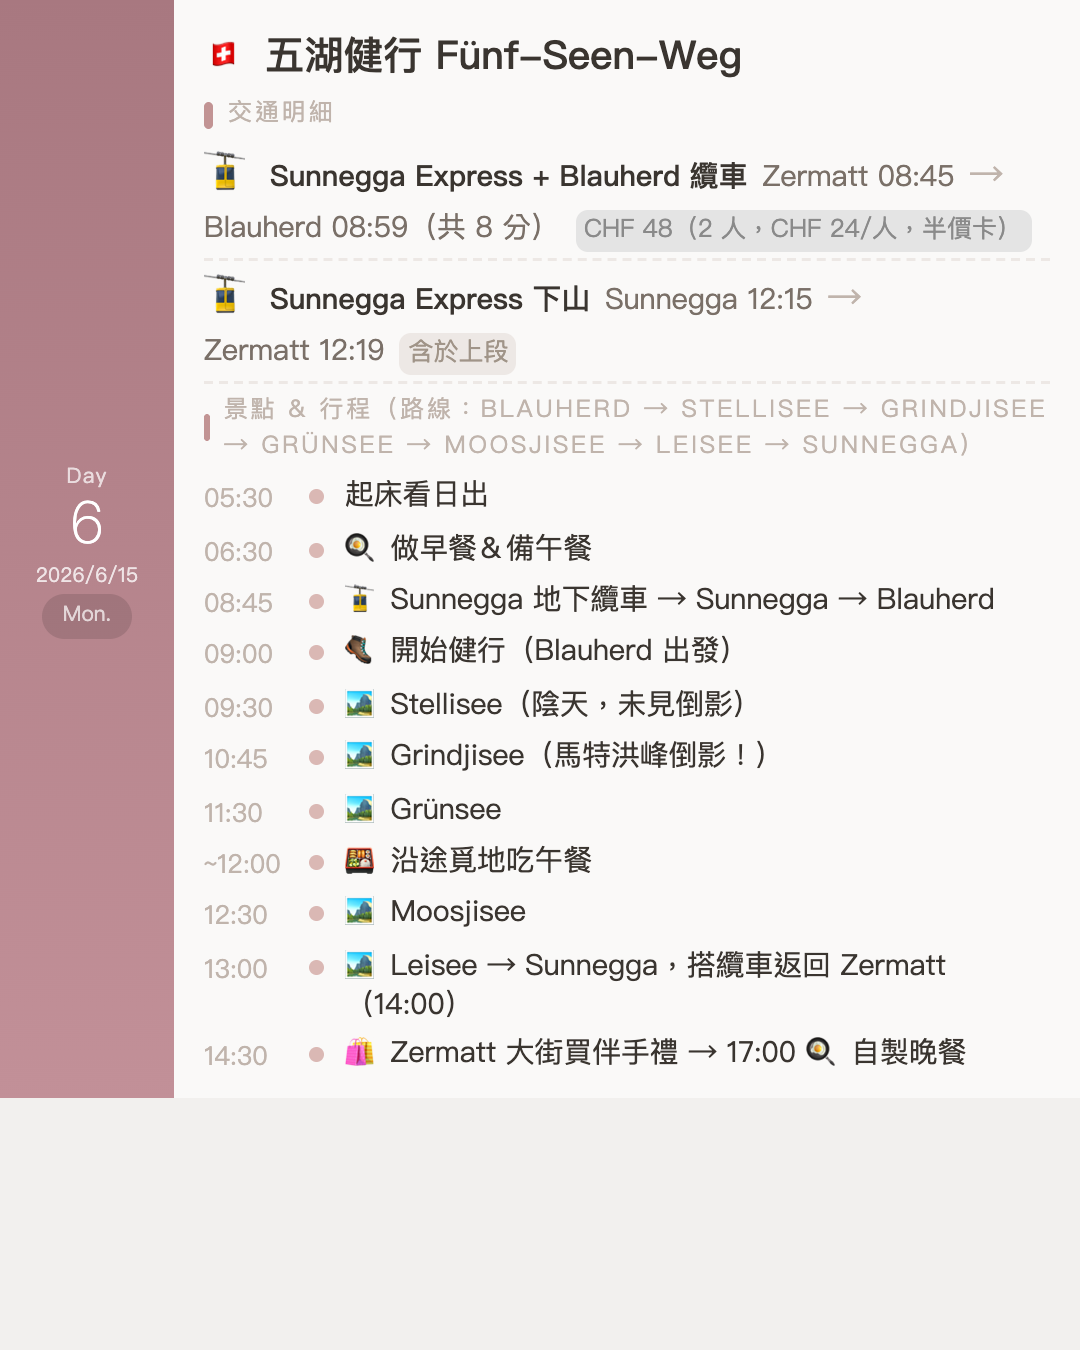Click the large day number 6
The height and width of the screenshot is (1350, 1080).
click(87, 522)
